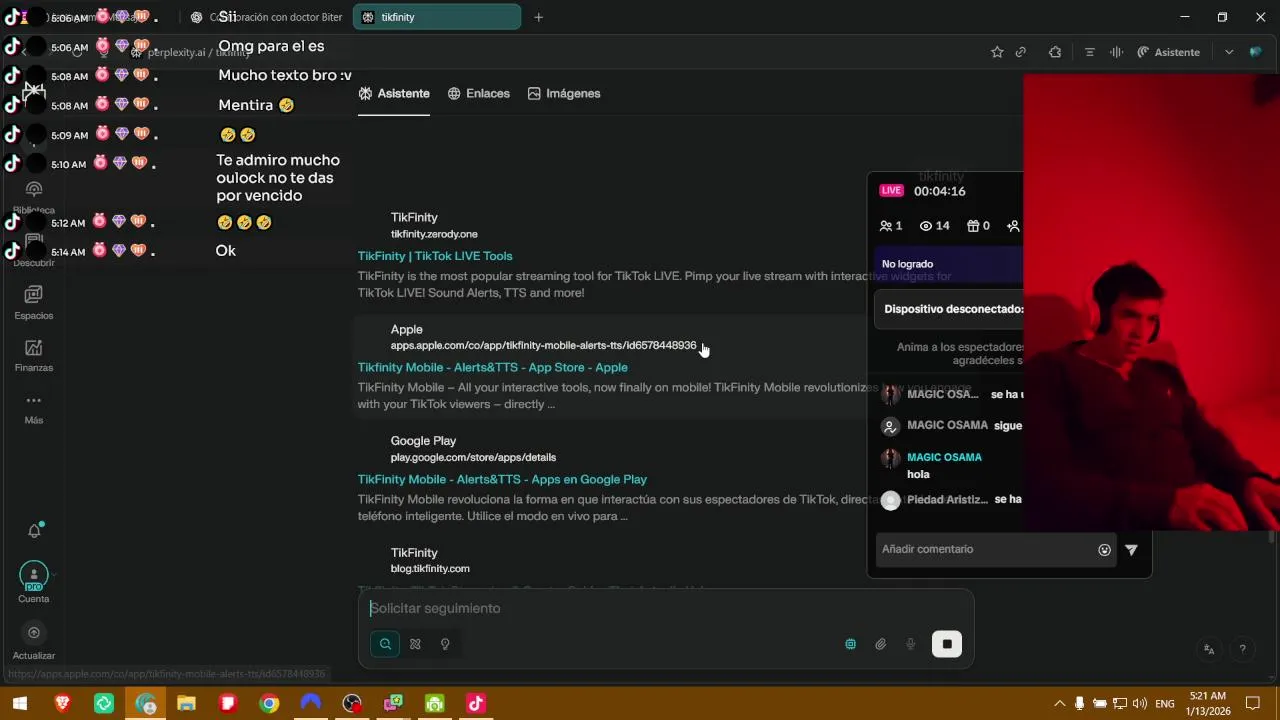Click MAGIC OSAMA username above hola
Screen dimensions: 1280x720
944,457
